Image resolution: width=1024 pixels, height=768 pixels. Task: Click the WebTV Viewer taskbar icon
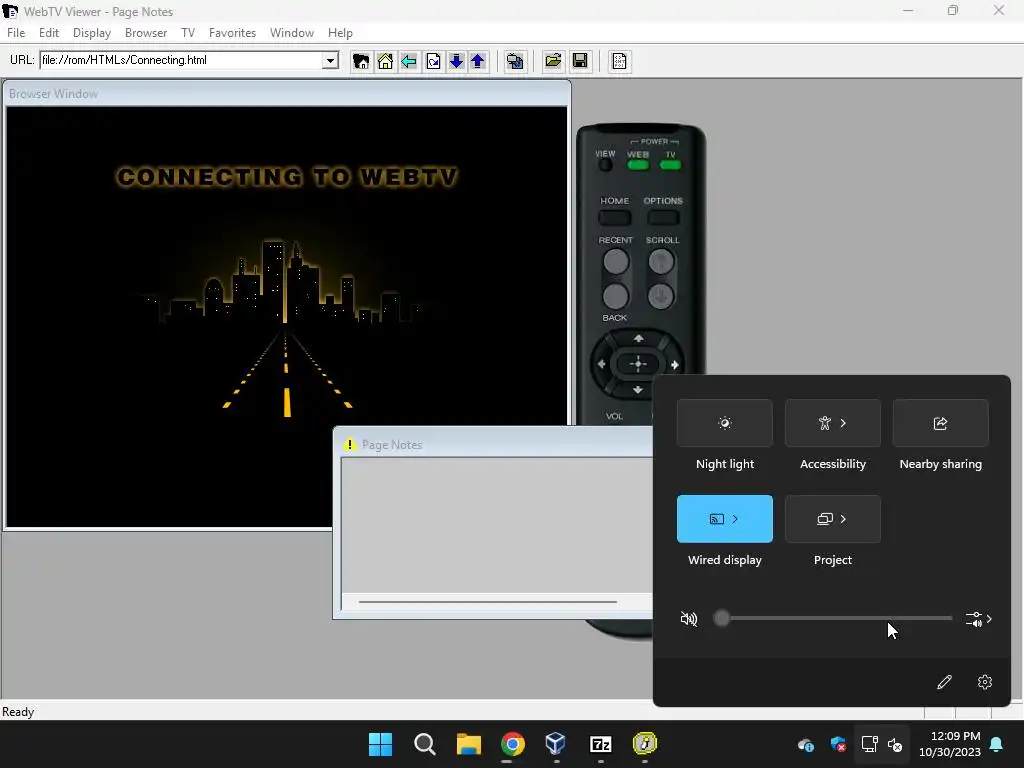click(x=645, y=744)
